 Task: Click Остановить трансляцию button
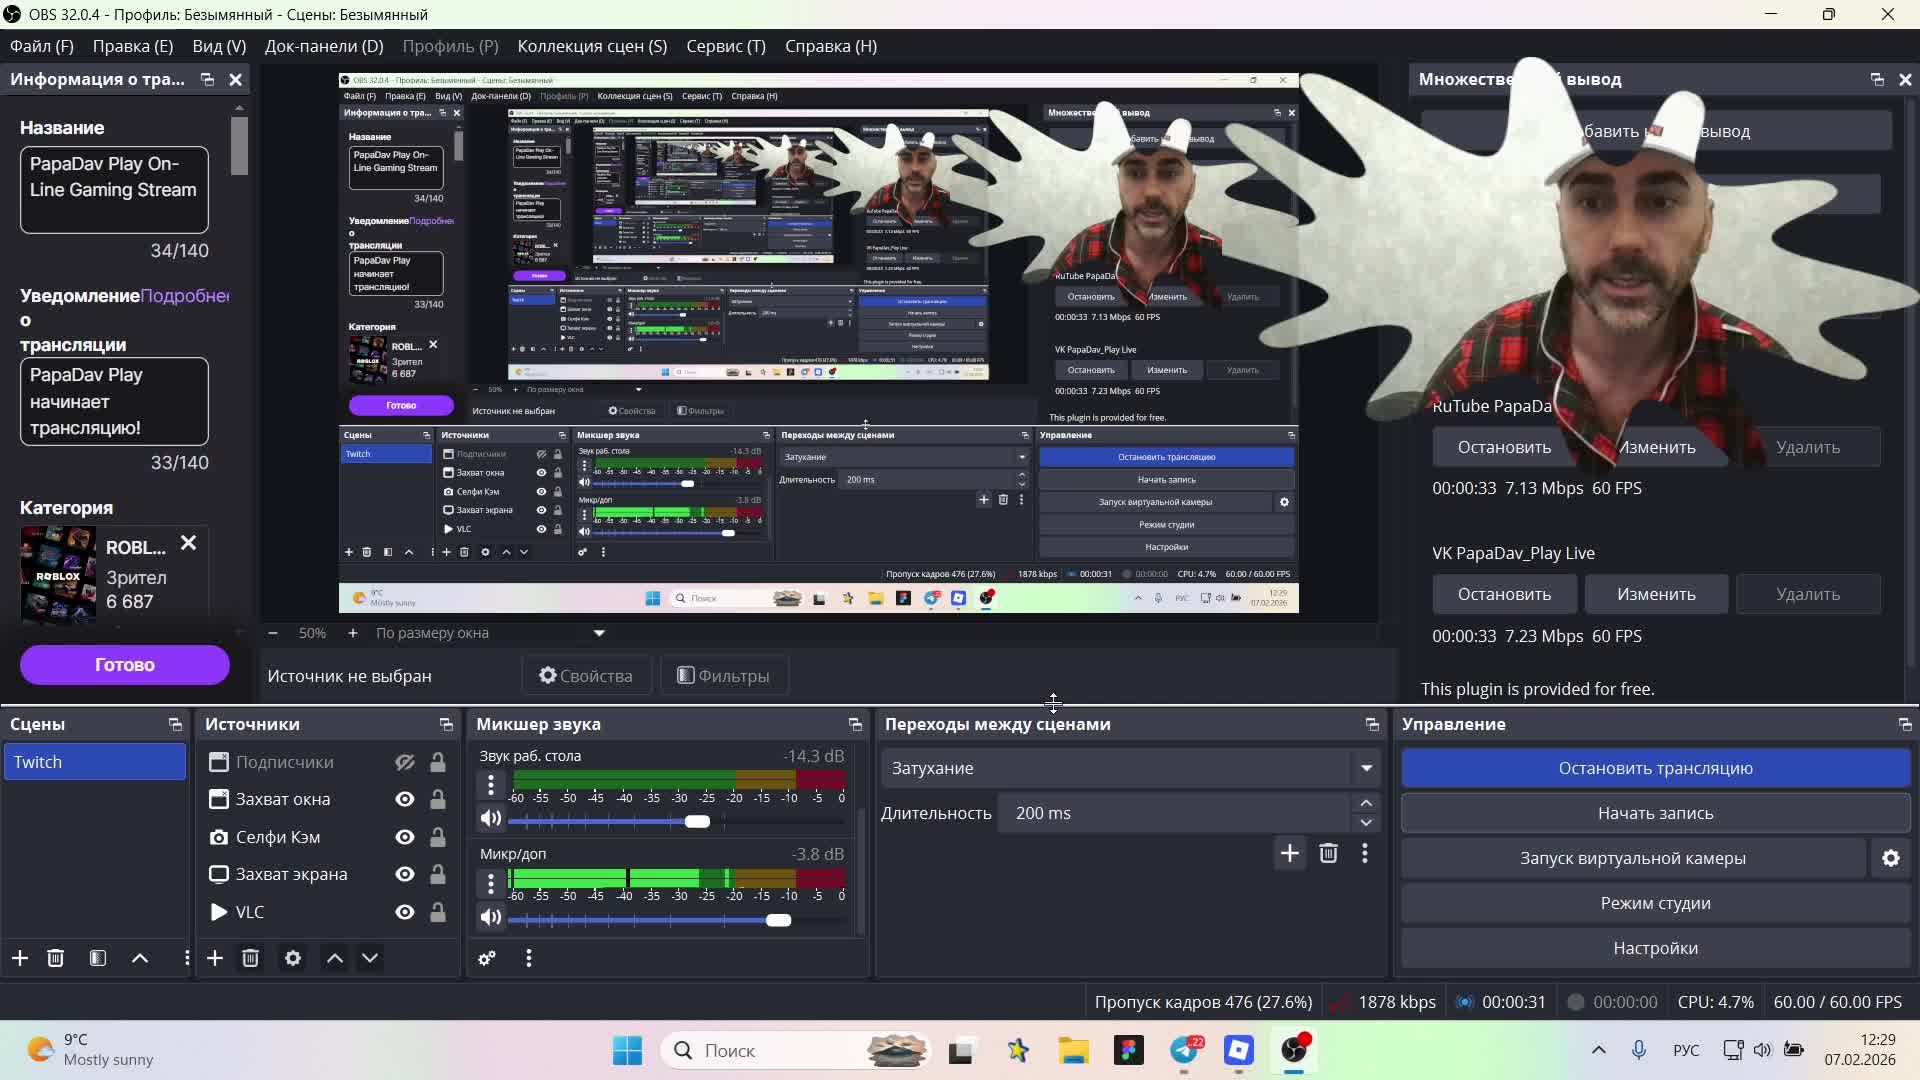click(1655, 768)
